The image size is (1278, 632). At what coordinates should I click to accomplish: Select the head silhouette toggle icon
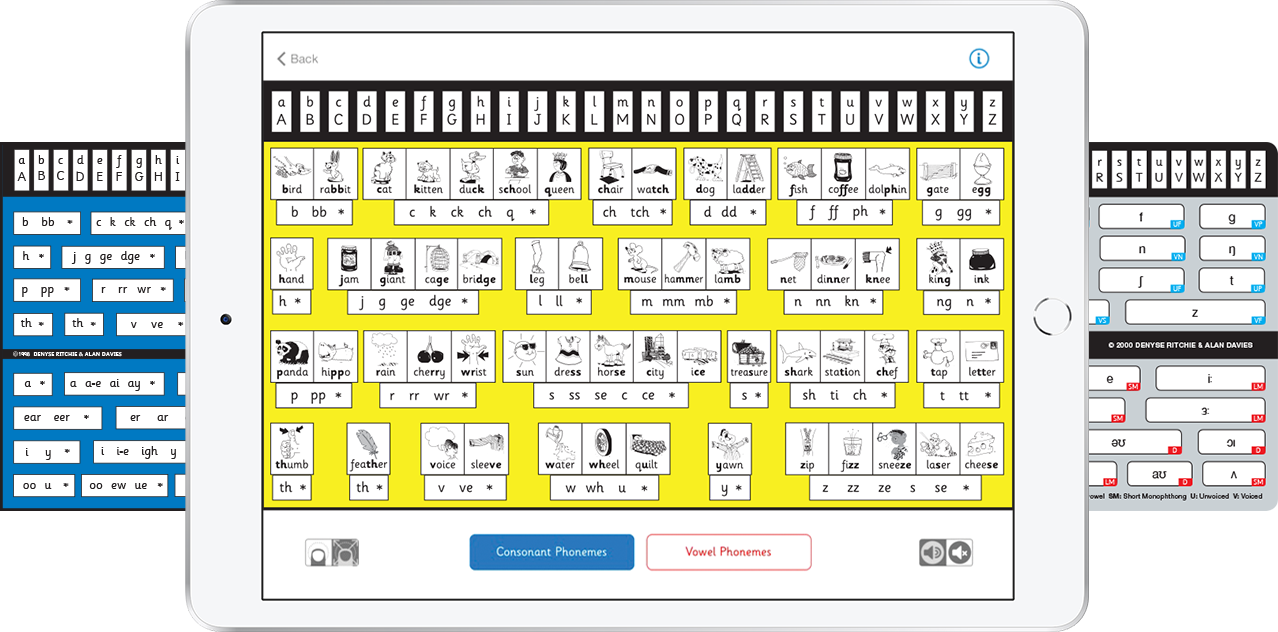tap(319, 552)
